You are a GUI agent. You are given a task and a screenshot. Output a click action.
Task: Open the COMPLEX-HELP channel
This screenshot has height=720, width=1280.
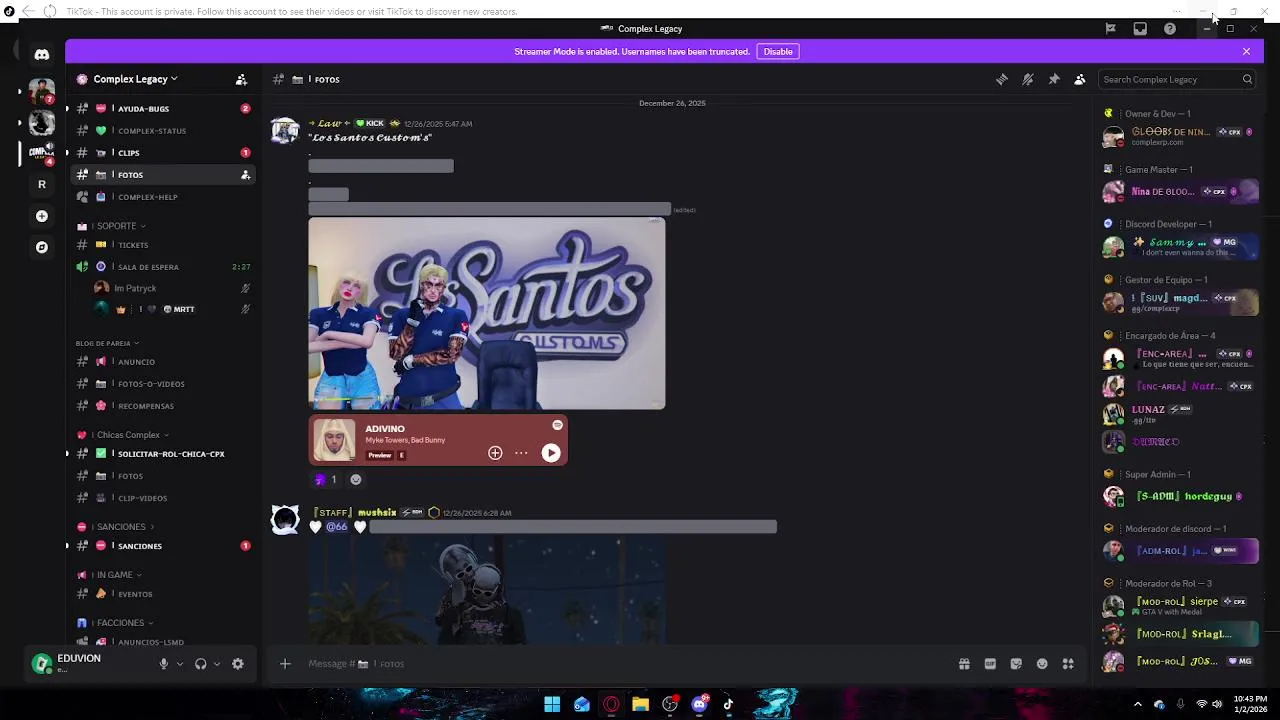click(x=164, y=197)
